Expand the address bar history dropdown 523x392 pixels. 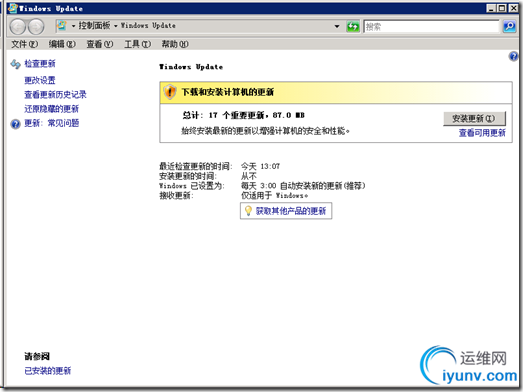click(x=337, y=26)
